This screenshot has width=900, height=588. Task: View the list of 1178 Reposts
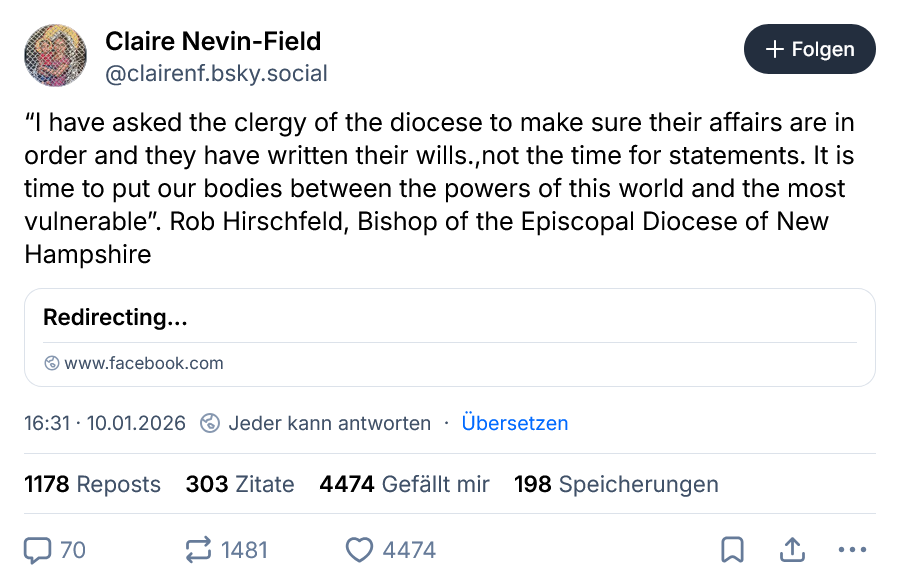[x=92, y=484]
